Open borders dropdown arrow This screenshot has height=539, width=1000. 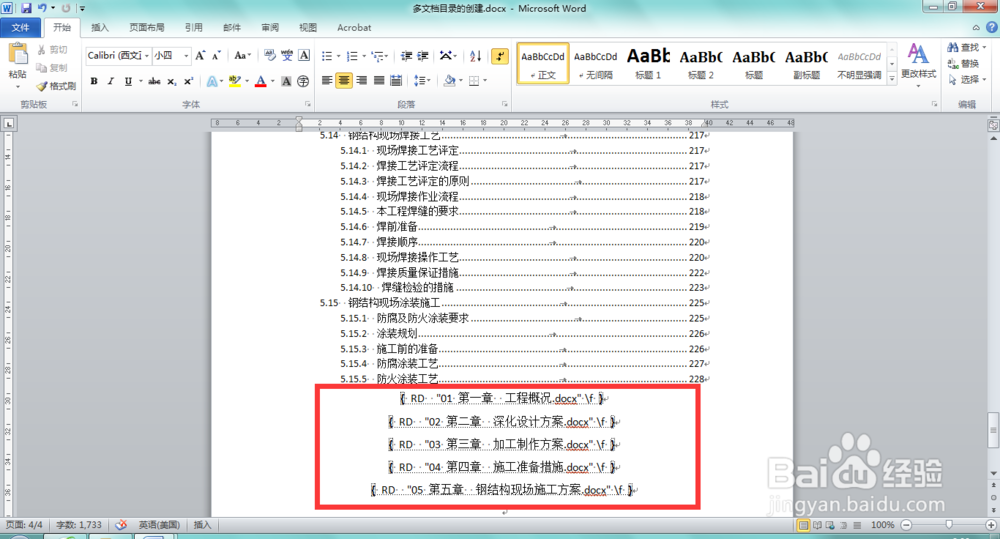pos(485,80)
